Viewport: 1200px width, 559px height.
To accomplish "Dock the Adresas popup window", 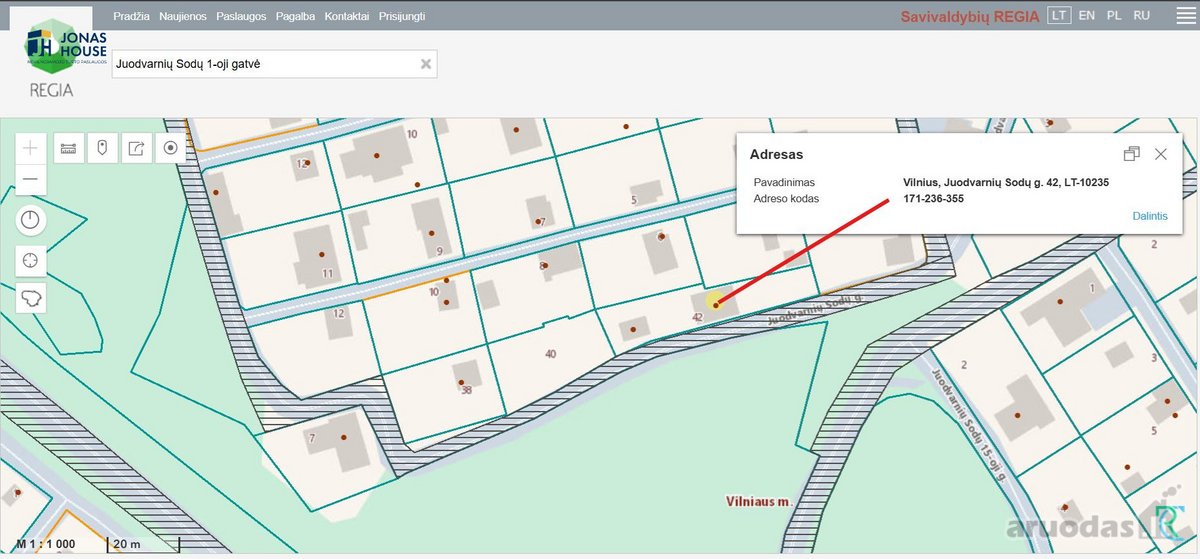I will pos(1132,154).
